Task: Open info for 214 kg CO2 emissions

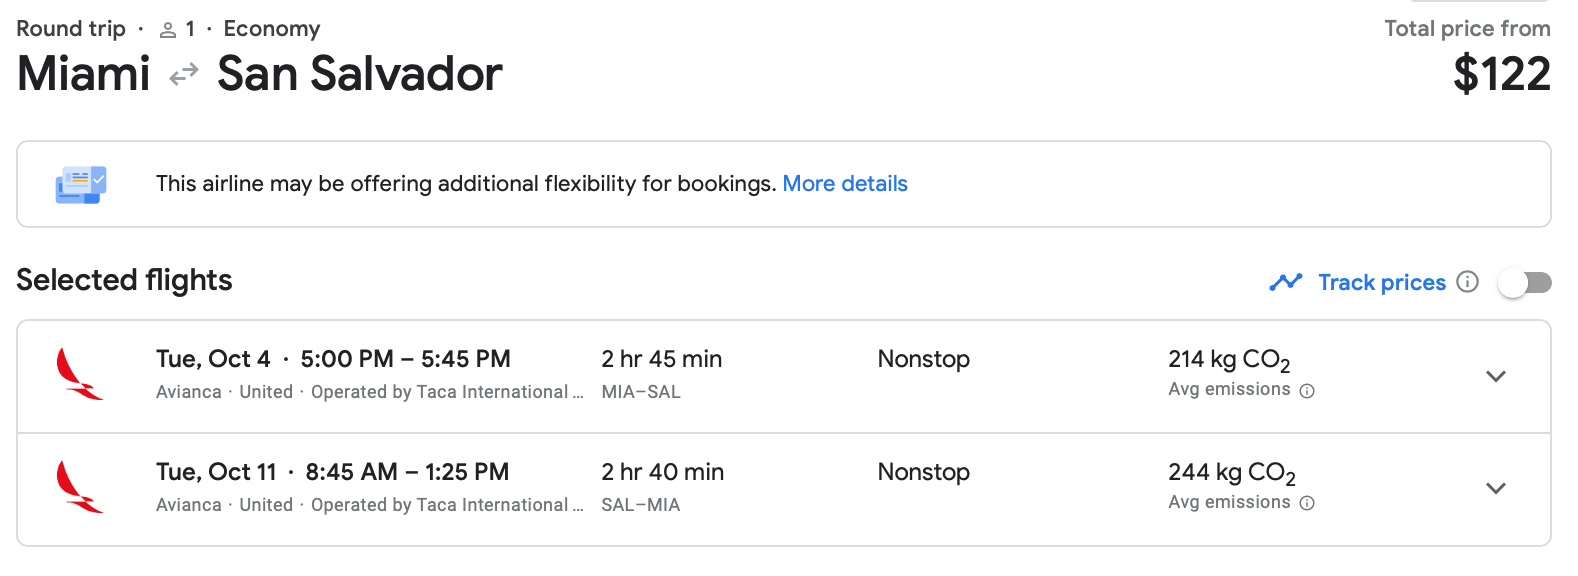Action: coord(1307,391)
